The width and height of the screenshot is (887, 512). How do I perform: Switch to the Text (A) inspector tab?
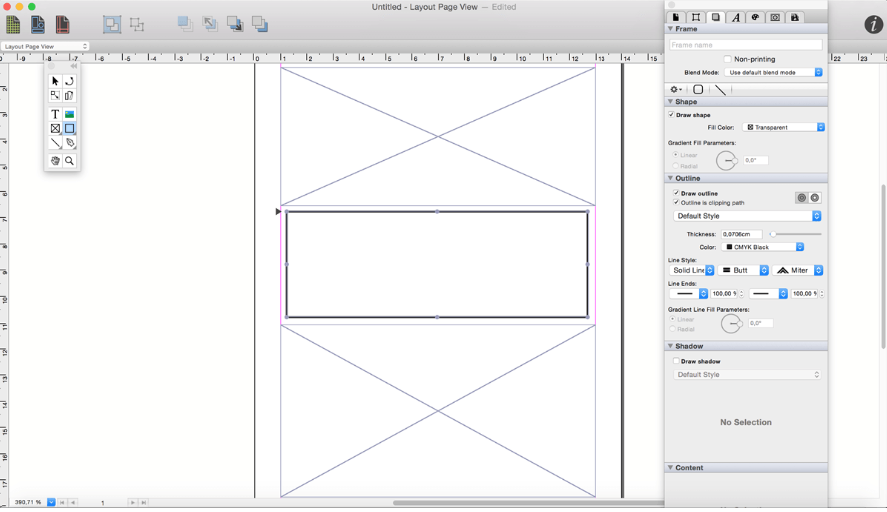coord(736,17)
